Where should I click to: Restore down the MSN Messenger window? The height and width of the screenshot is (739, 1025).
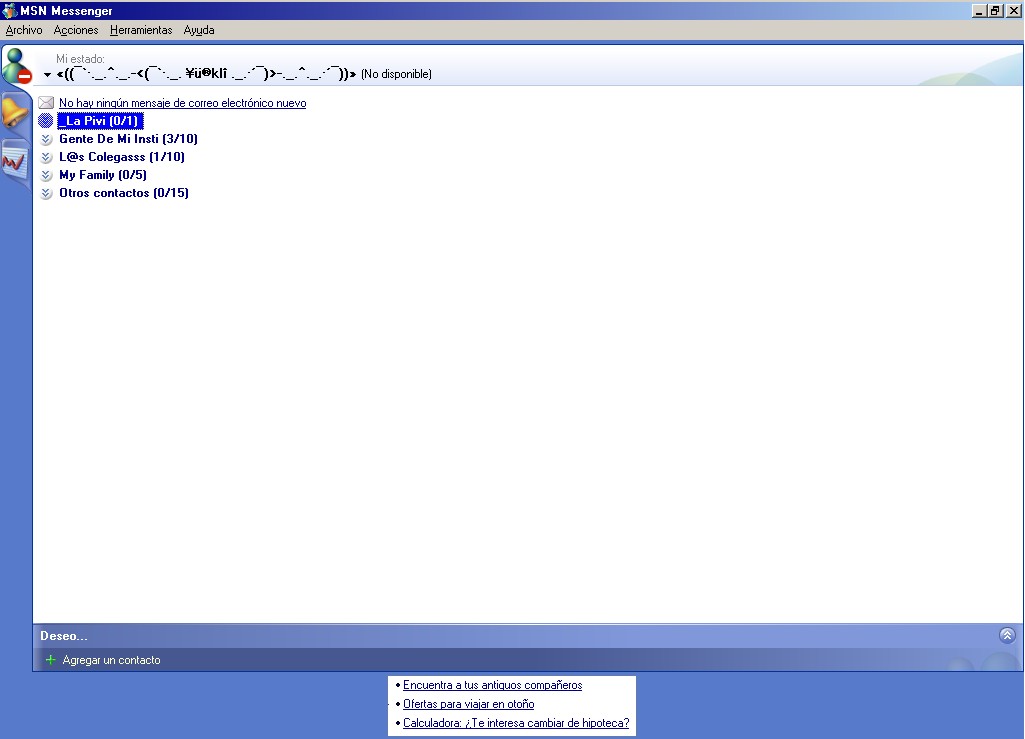click(995, 10)
